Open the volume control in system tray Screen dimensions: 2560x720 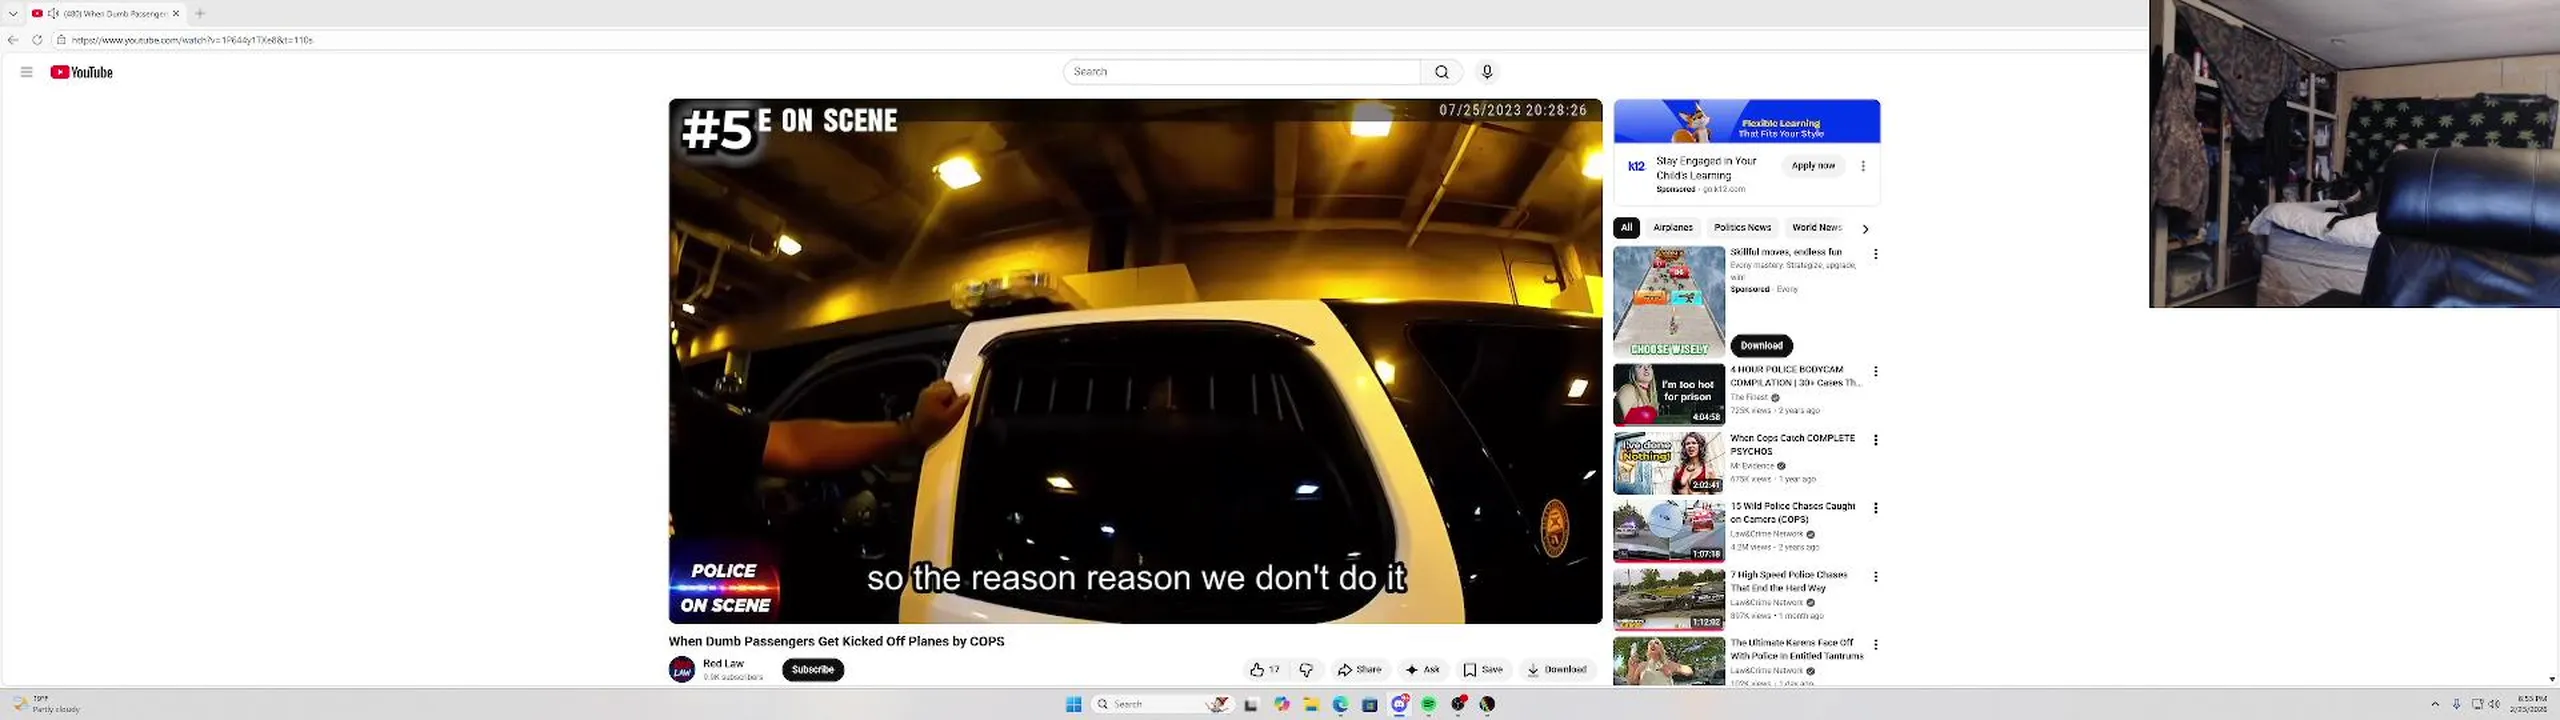tap(2494, 705)
